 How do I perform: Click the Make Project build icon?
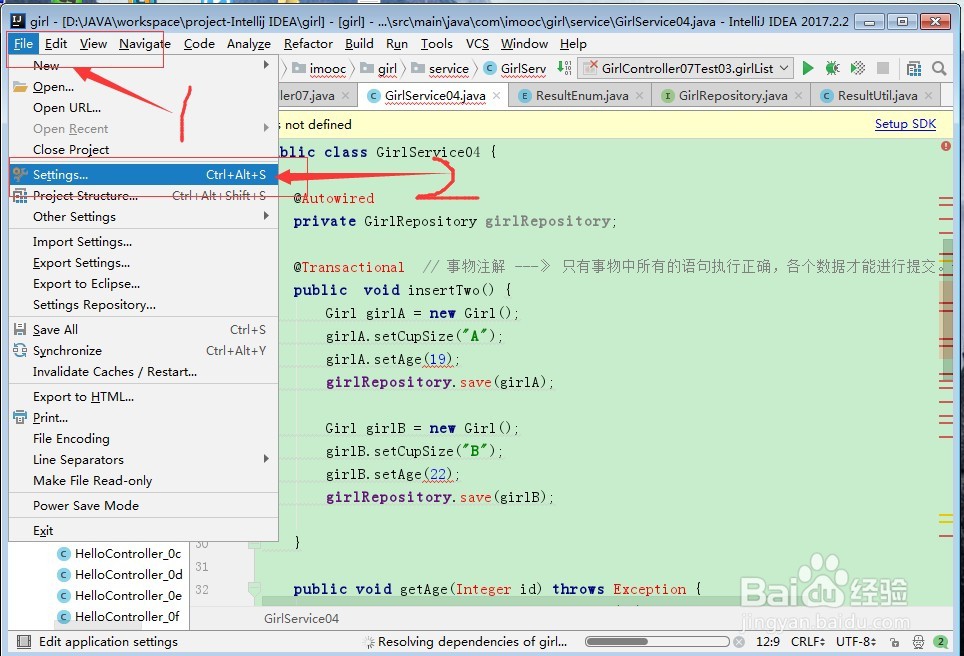[564, 68]
